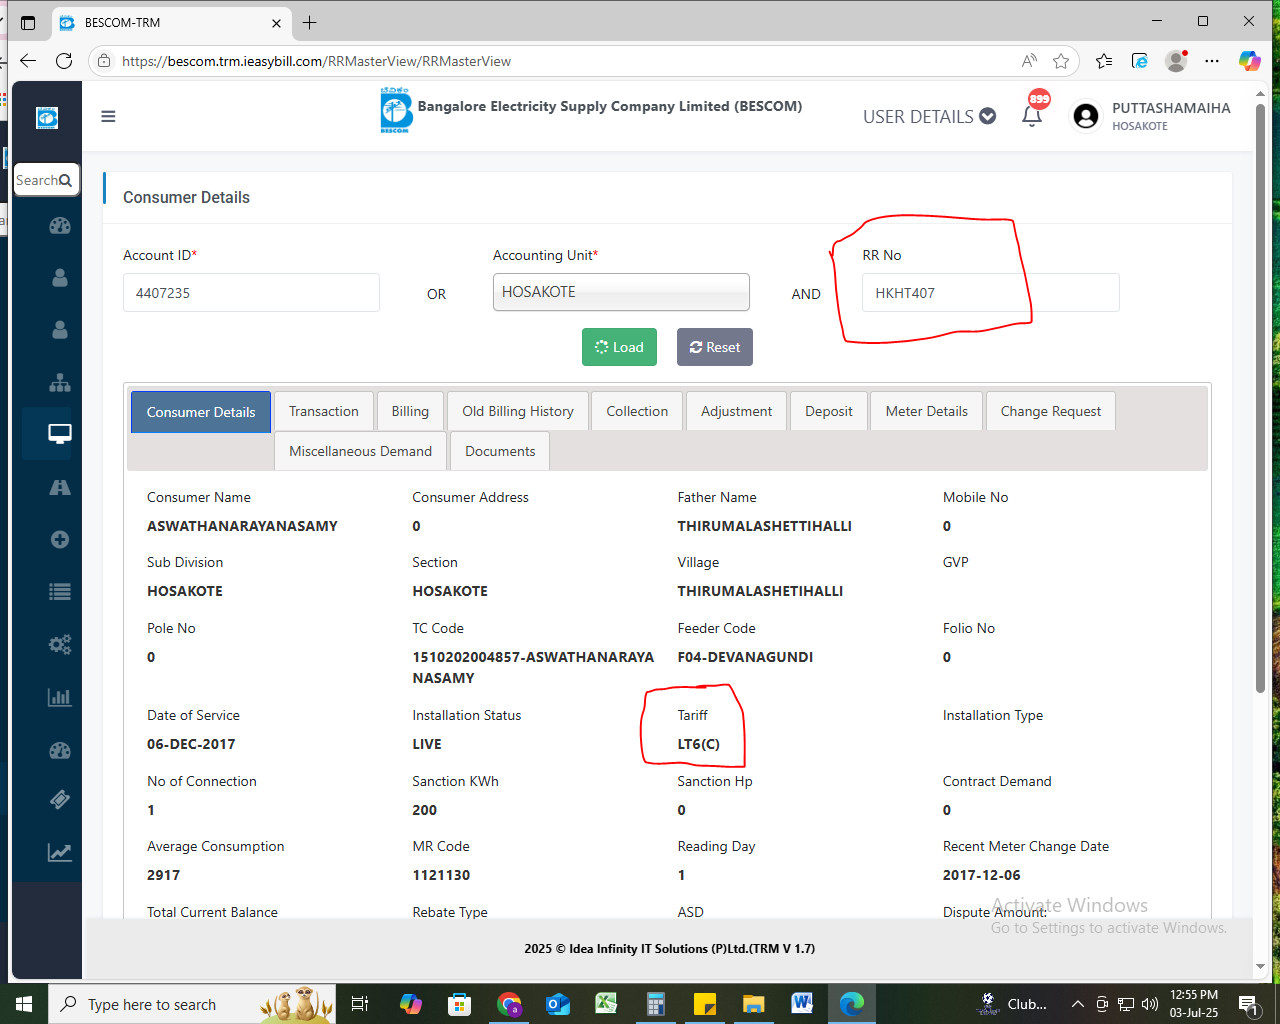Viewport: 1280px width, 1024px height.
Task: Open Excel from the taskbar
Action: click(x=606, y=1004)
